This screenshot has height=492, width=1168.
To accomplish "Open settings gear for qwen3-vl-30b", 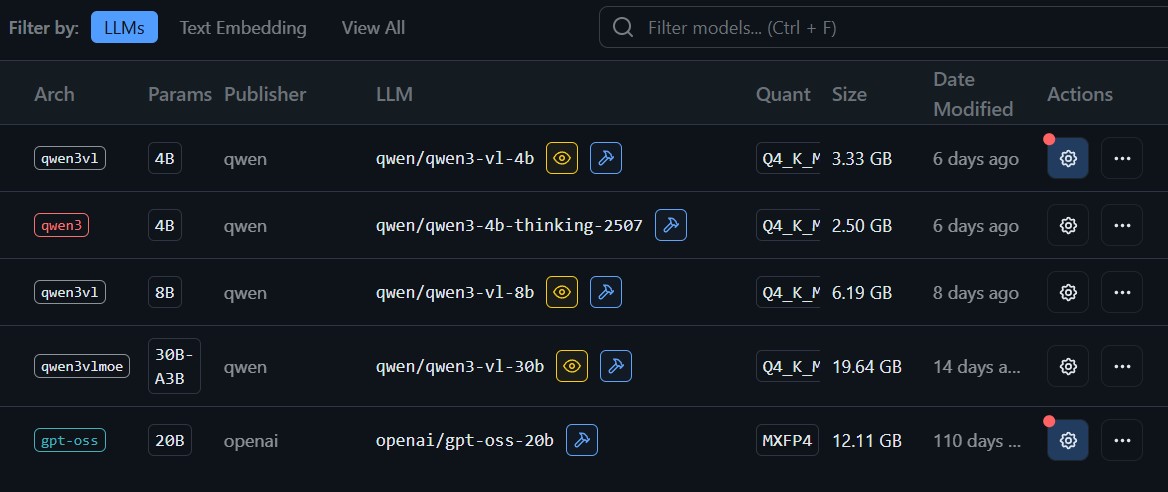I will [x=1068, y=366].
